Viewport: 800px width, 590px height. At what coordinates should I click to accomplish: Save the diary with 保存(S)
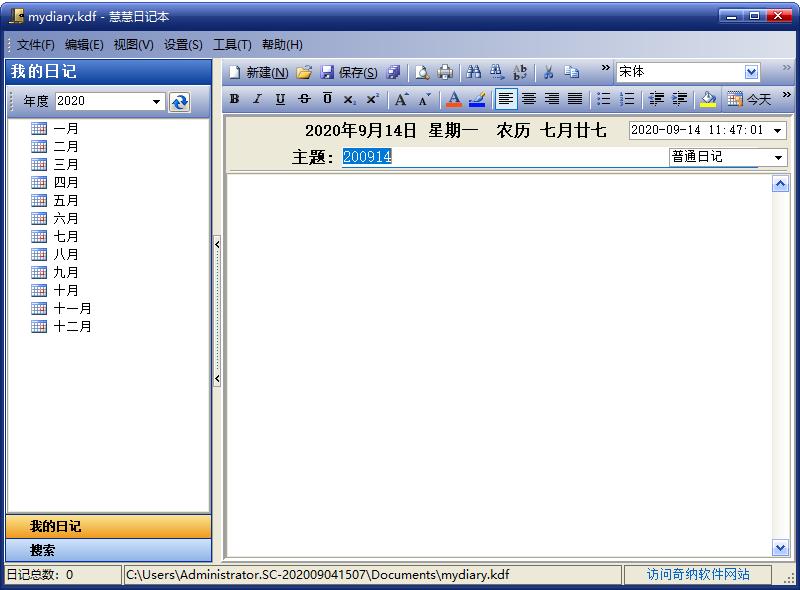pyautogui.click(x=349, y=72)
